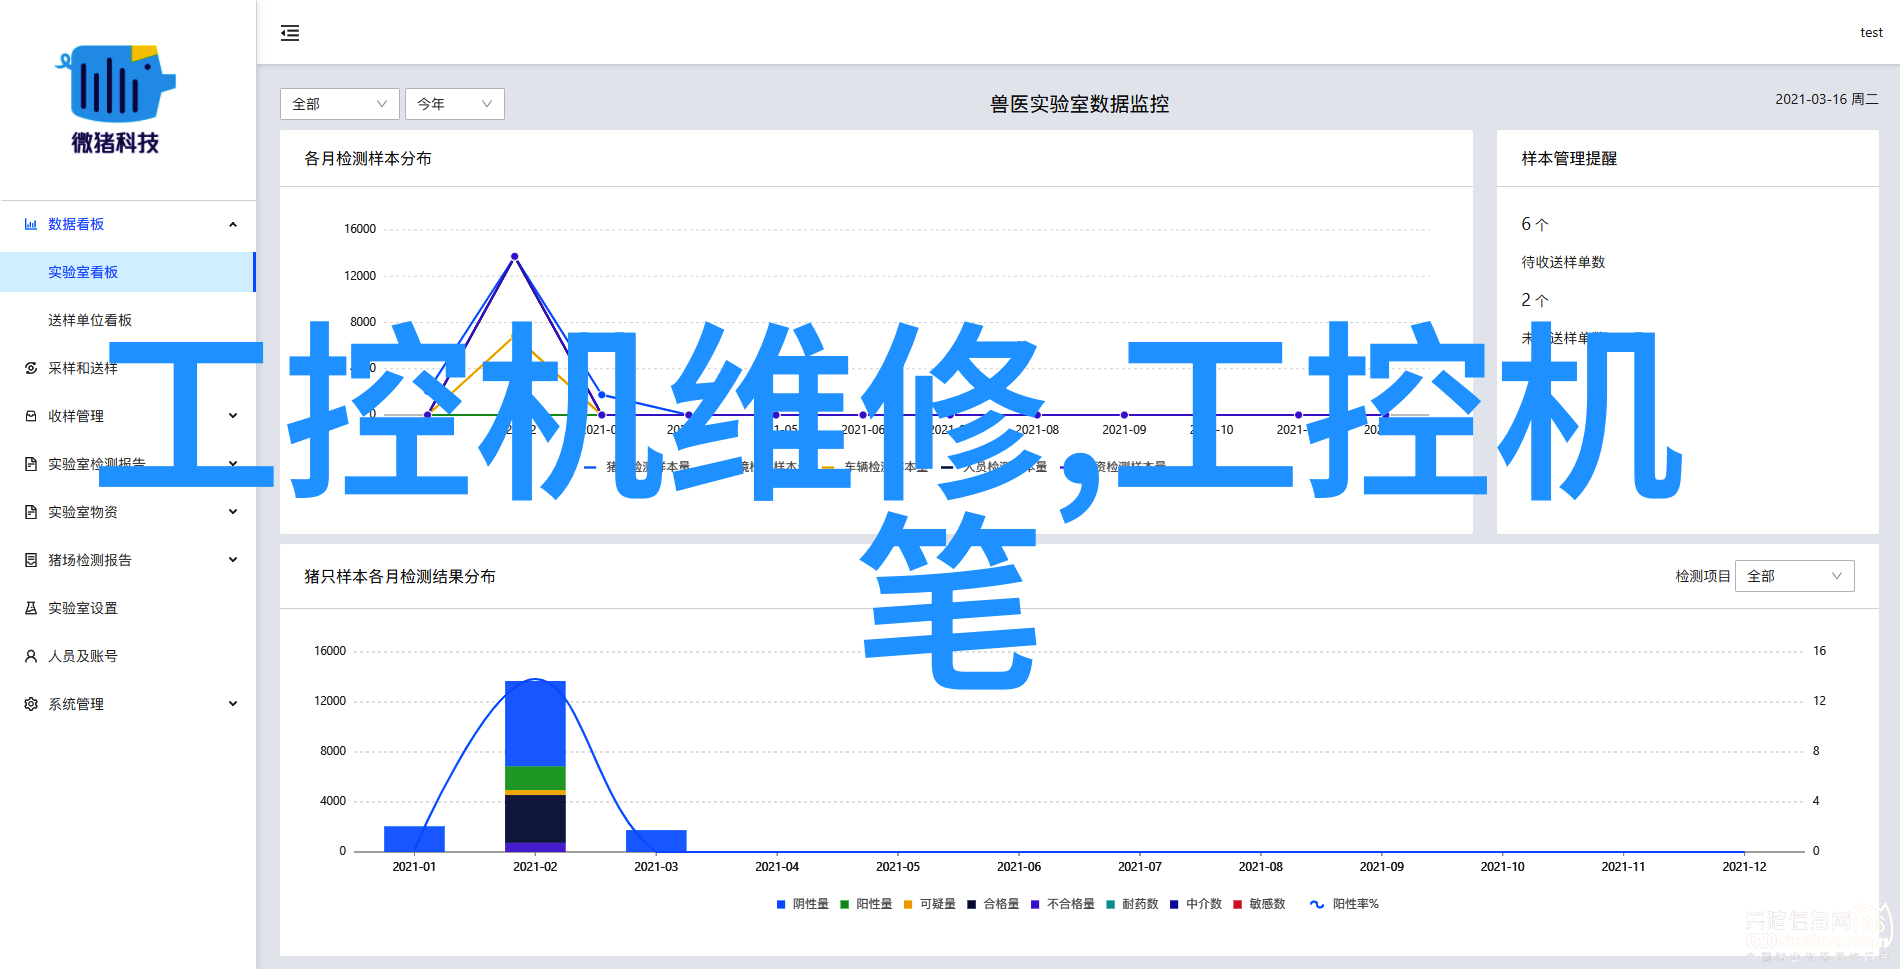The width and height of the screenshot is (1900, 969).
Task: Click the 2021-03 blue bar
Action: 656,841
